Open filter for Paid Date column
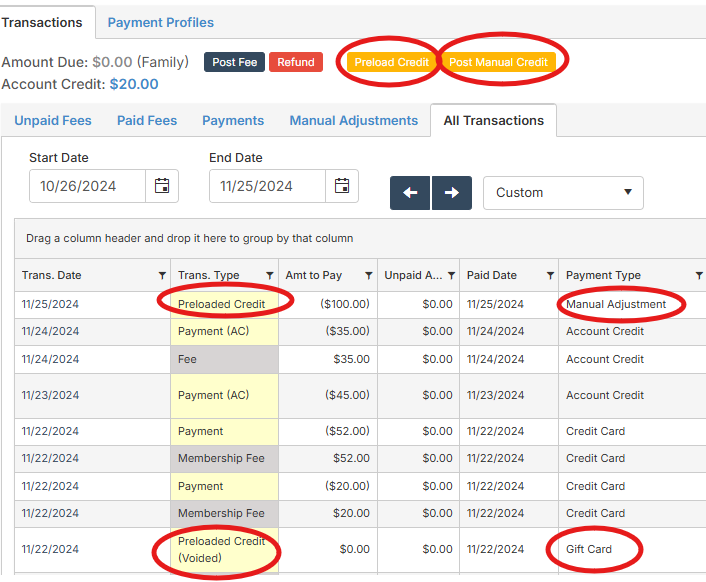This screenshot has width=706, height=582. click(x=550, y=276)
